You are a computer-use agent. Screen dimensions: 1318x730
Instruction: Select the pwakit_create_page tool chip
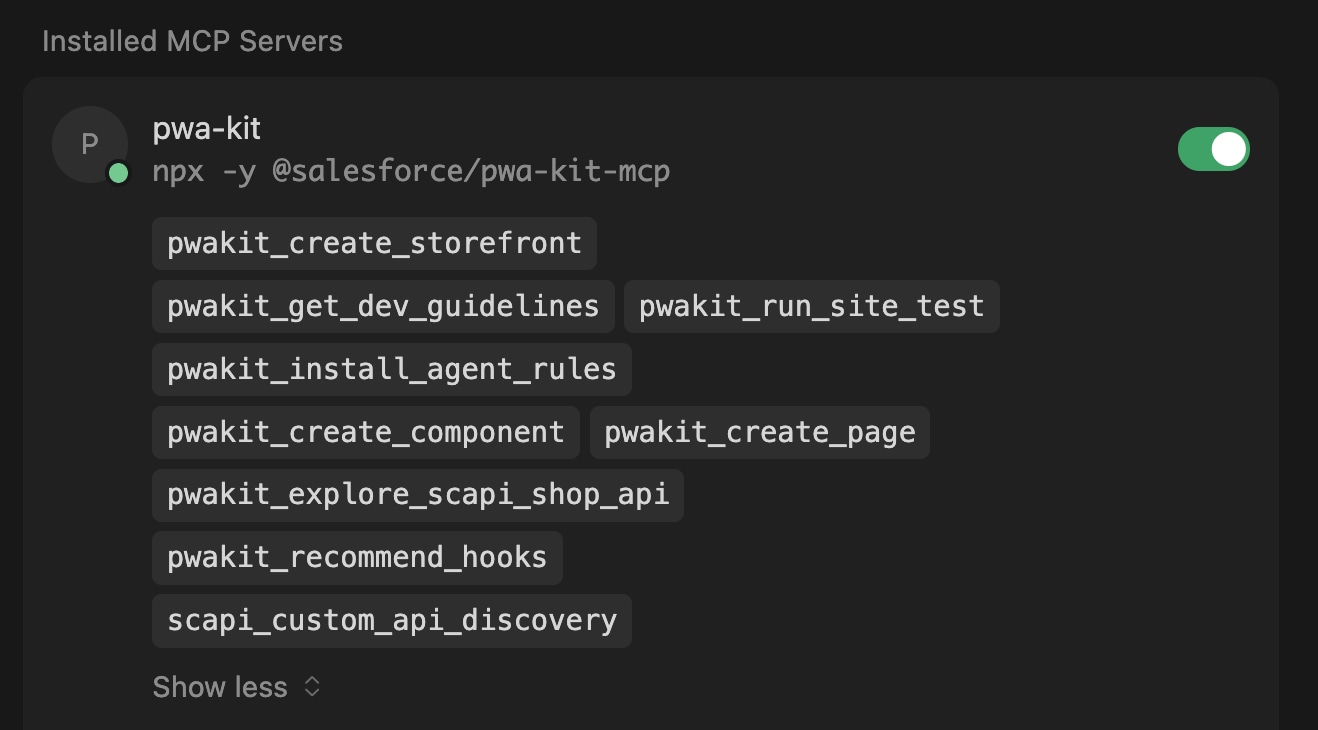pos(759,432)
